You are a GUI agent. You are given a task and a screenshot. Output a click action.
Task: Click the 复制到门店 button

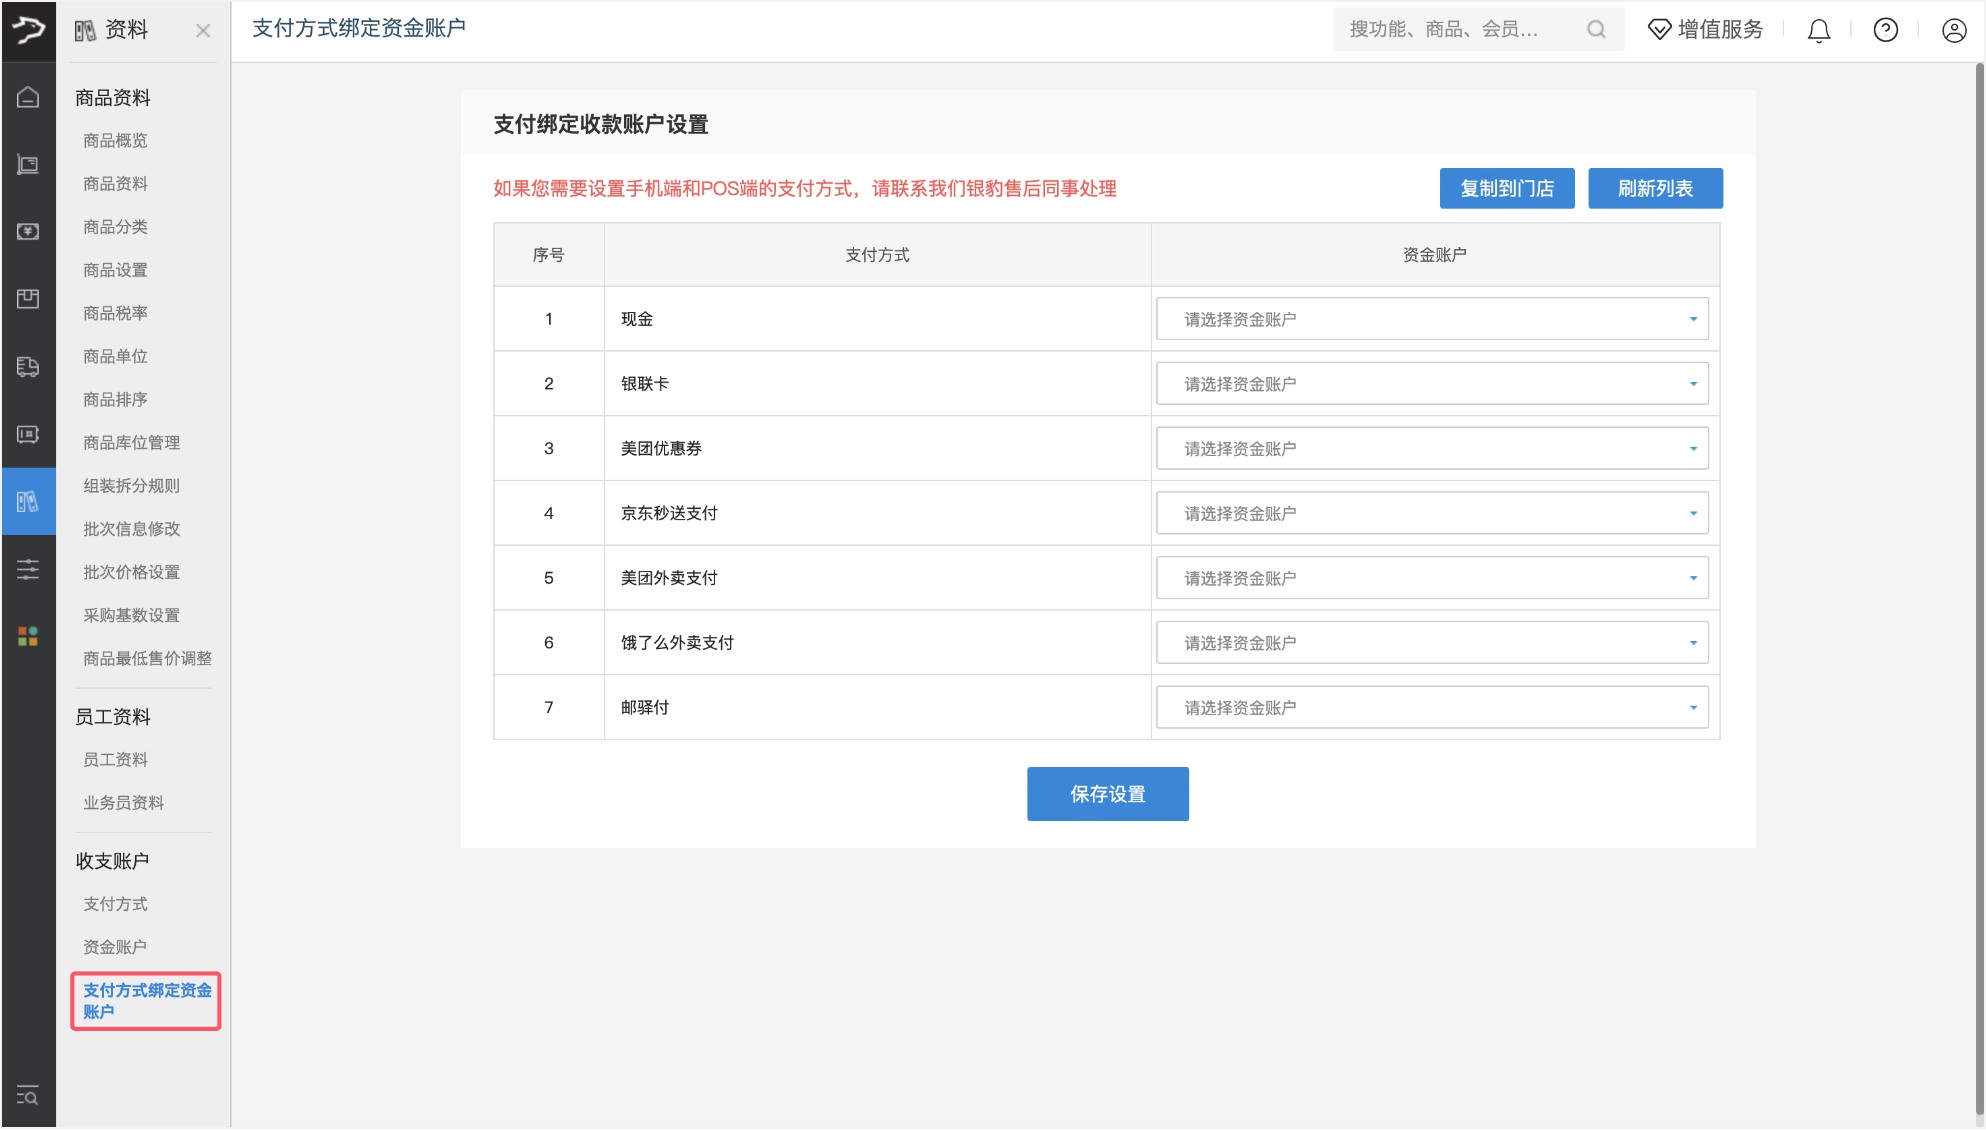click(x=1506, y=188)
